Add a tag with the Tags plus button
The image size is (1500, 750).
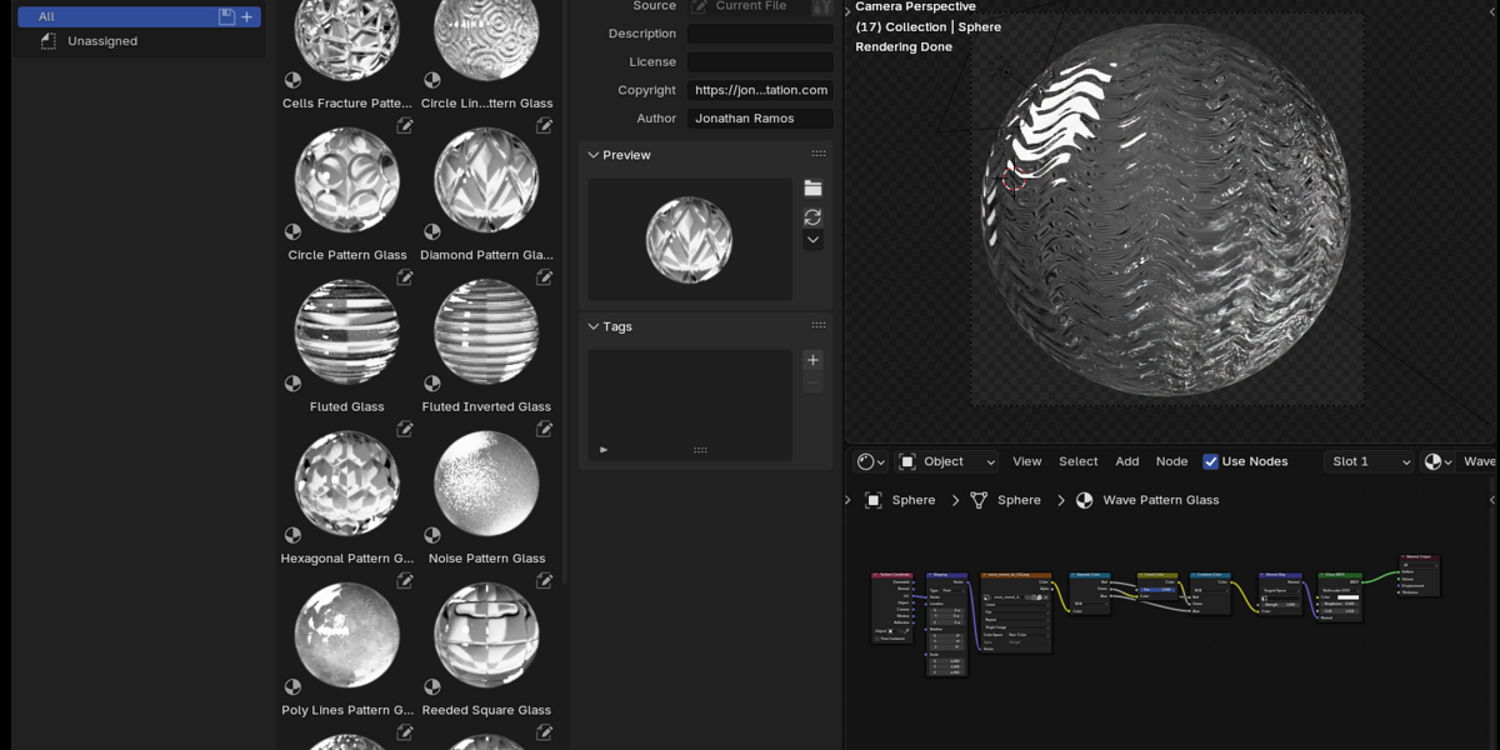click(x=813, y=360)
